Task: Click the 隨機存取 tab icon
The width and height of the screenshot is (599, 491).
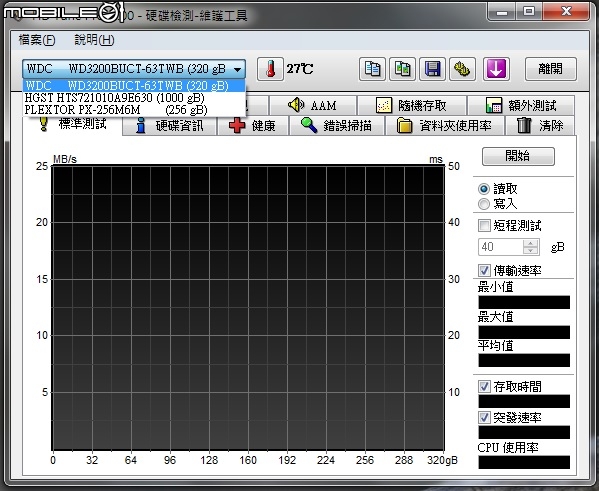Action: (x=384, y=105)
